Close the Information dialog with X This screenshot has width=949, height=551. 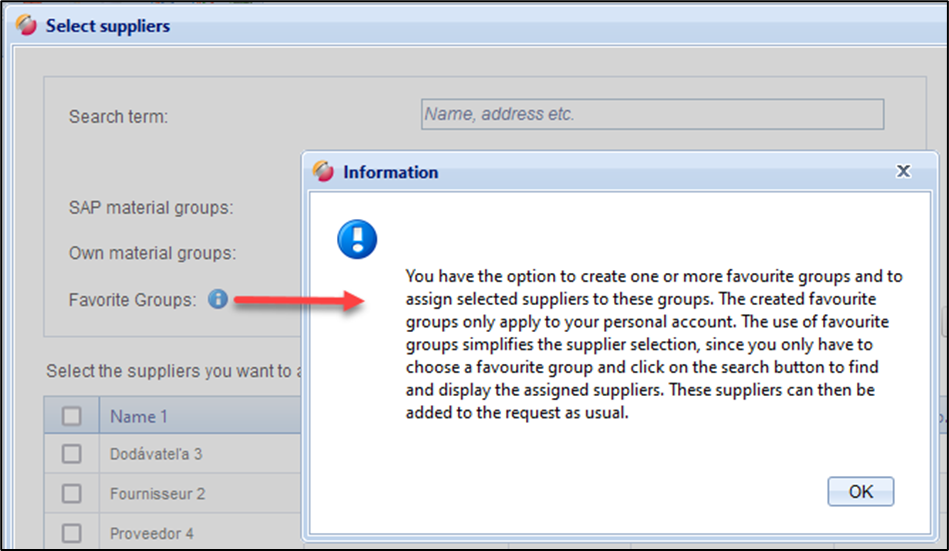(x=903, y=171)
